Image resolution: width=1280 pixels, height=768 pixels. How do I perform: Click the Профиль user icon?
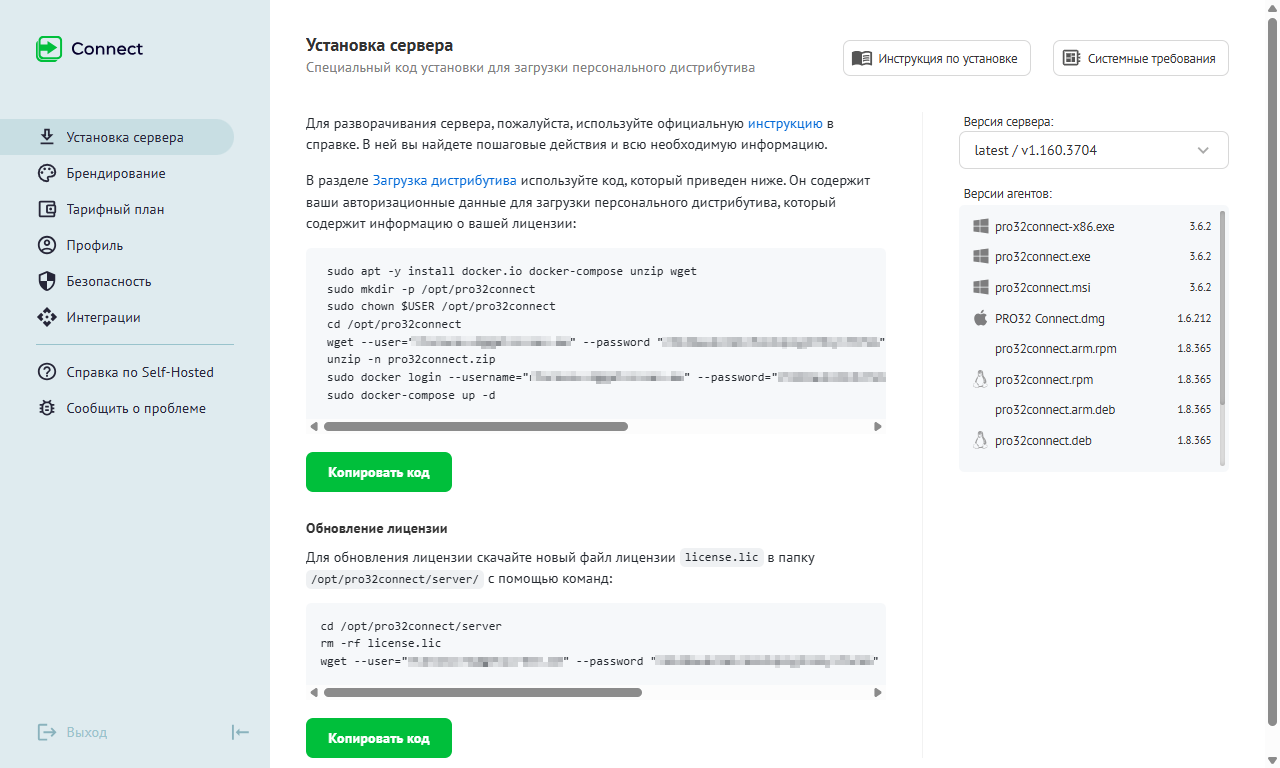click(46, 246)
